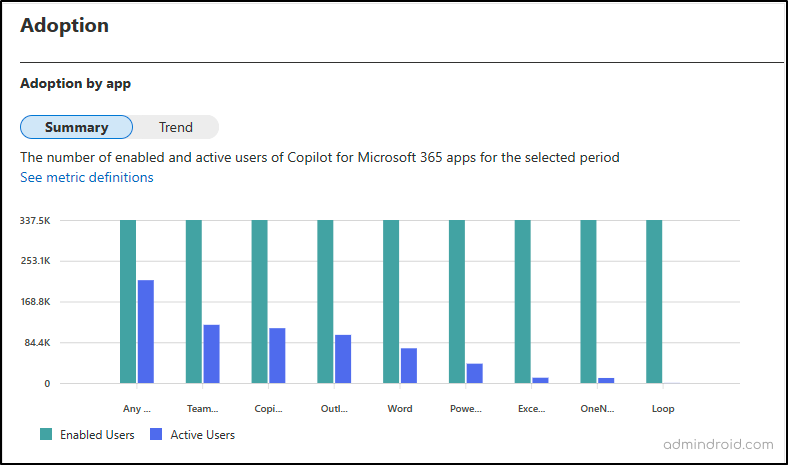Switch to the Trend view tab
This screenshot has height=465, width=788.
176,127
